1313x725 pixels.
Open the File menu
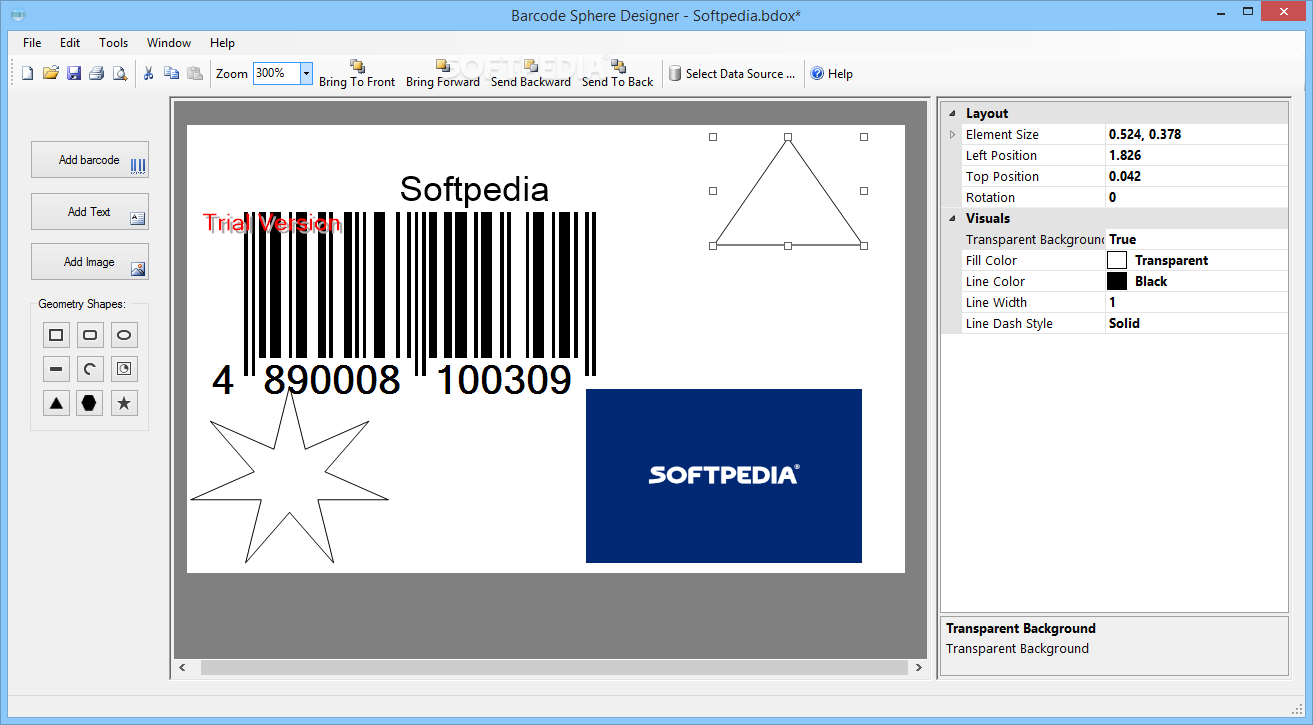[x=32, y=43]
